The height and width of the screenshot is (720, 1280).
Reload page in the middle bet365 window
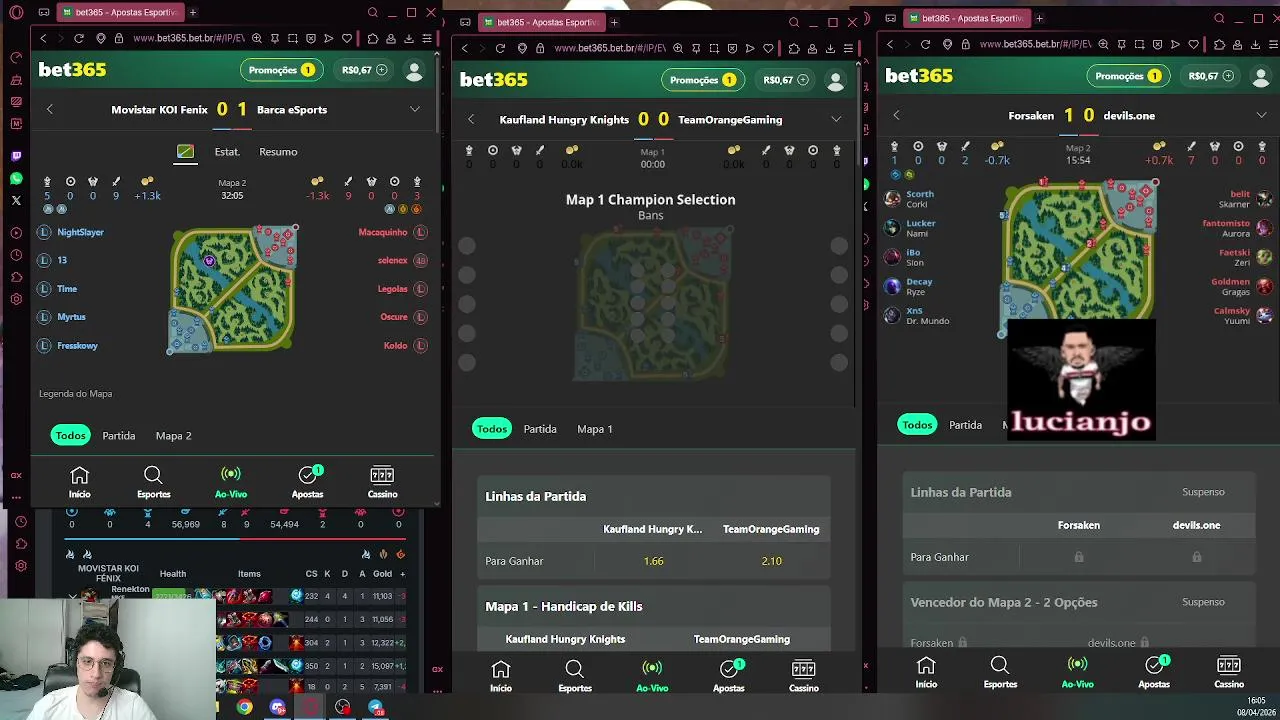(x=500, y=48)
